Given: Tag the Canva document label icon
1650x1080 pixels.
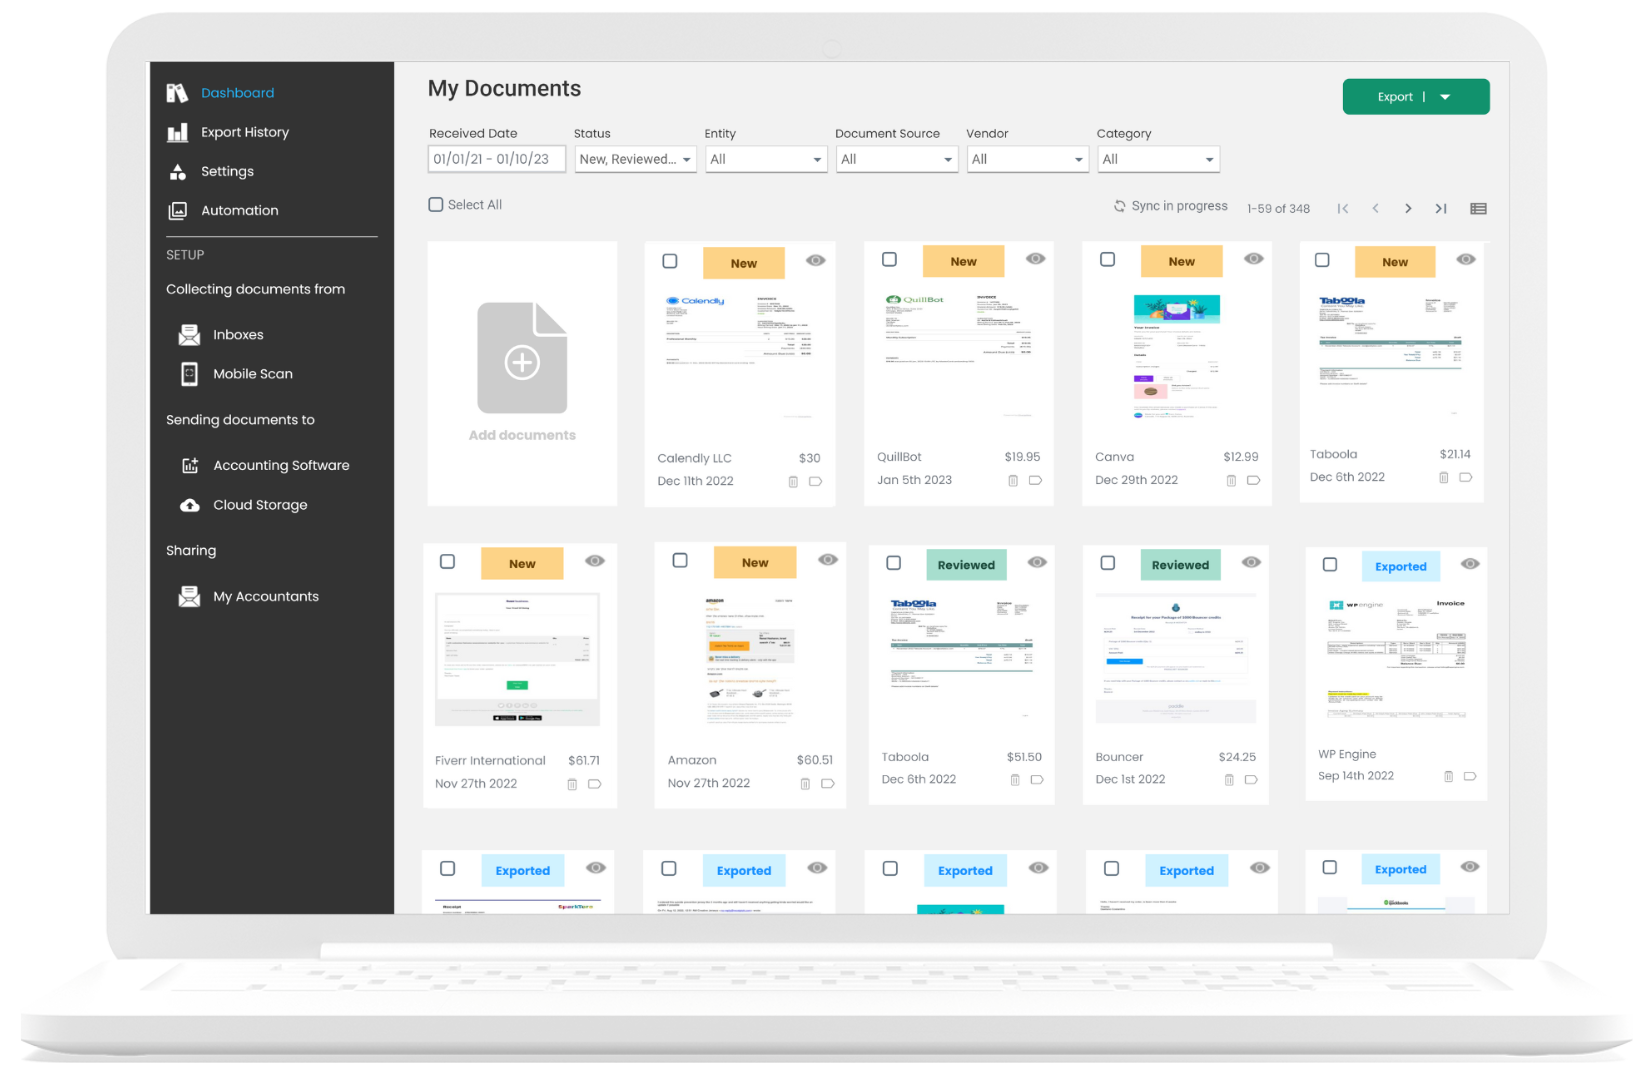Looking at the screenshot, I should pos(1254,481).
